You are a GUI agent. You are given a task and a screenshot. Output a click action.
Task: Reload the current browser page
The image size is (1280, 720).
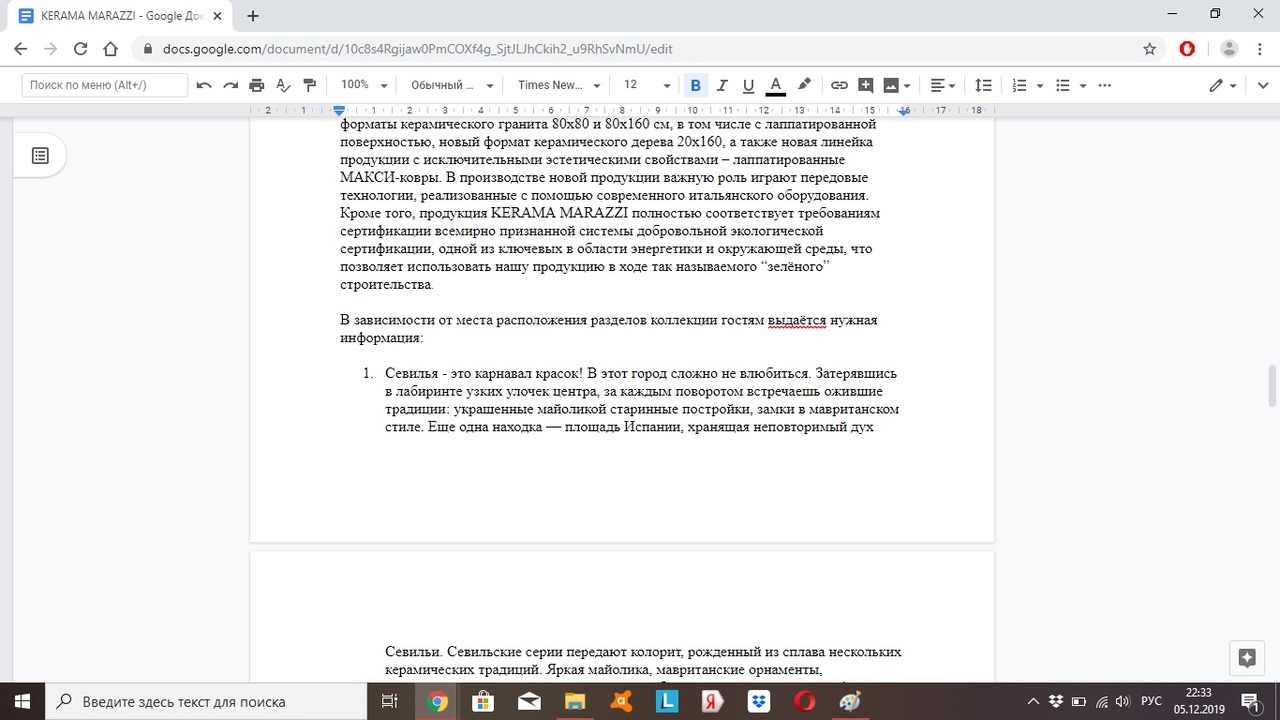coord(81,48)
